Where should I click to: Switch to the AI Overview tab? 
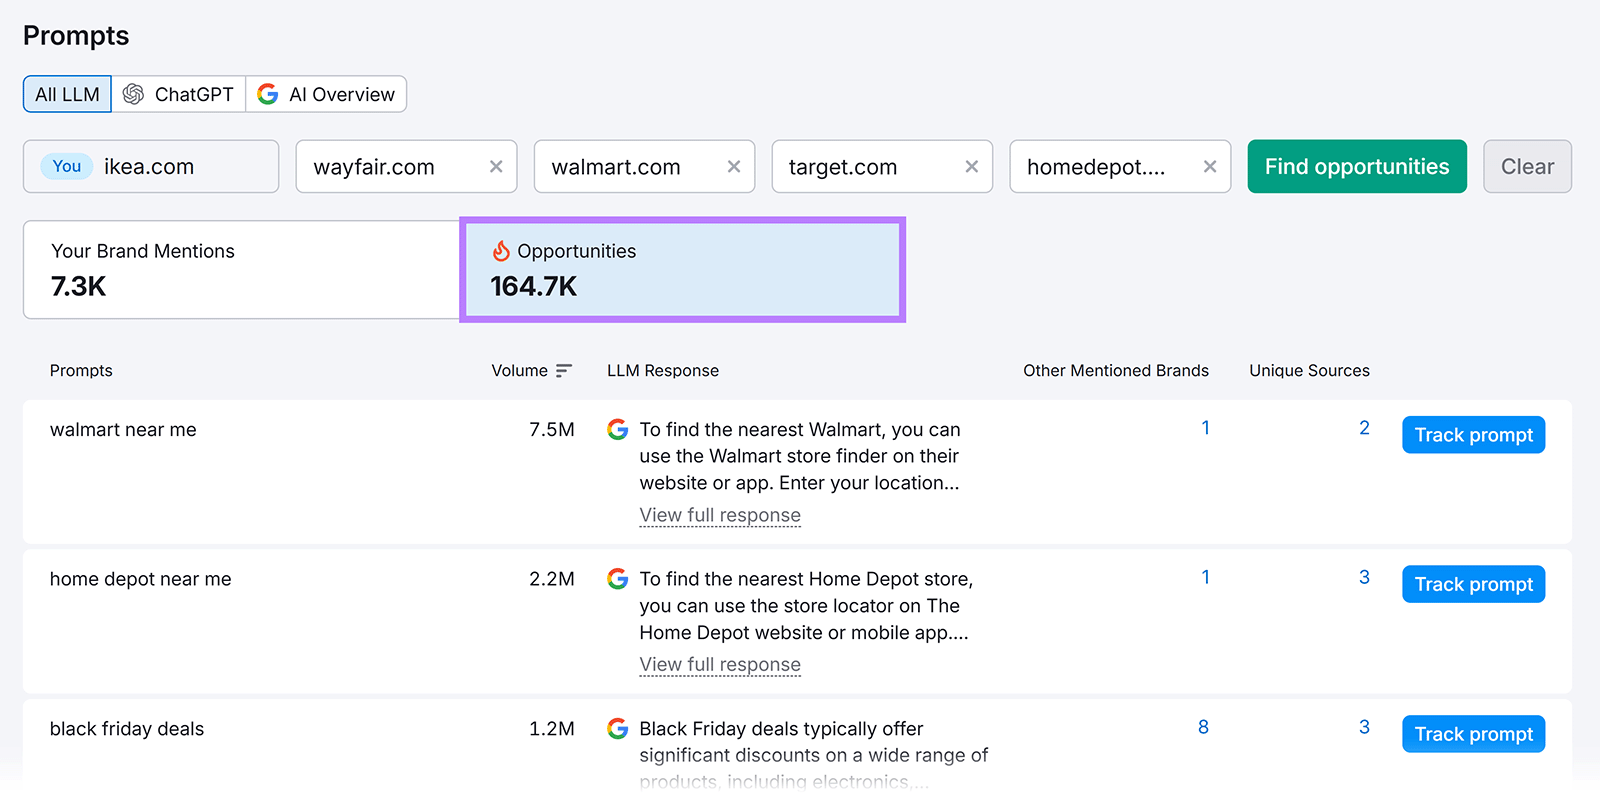click(326, 95)
